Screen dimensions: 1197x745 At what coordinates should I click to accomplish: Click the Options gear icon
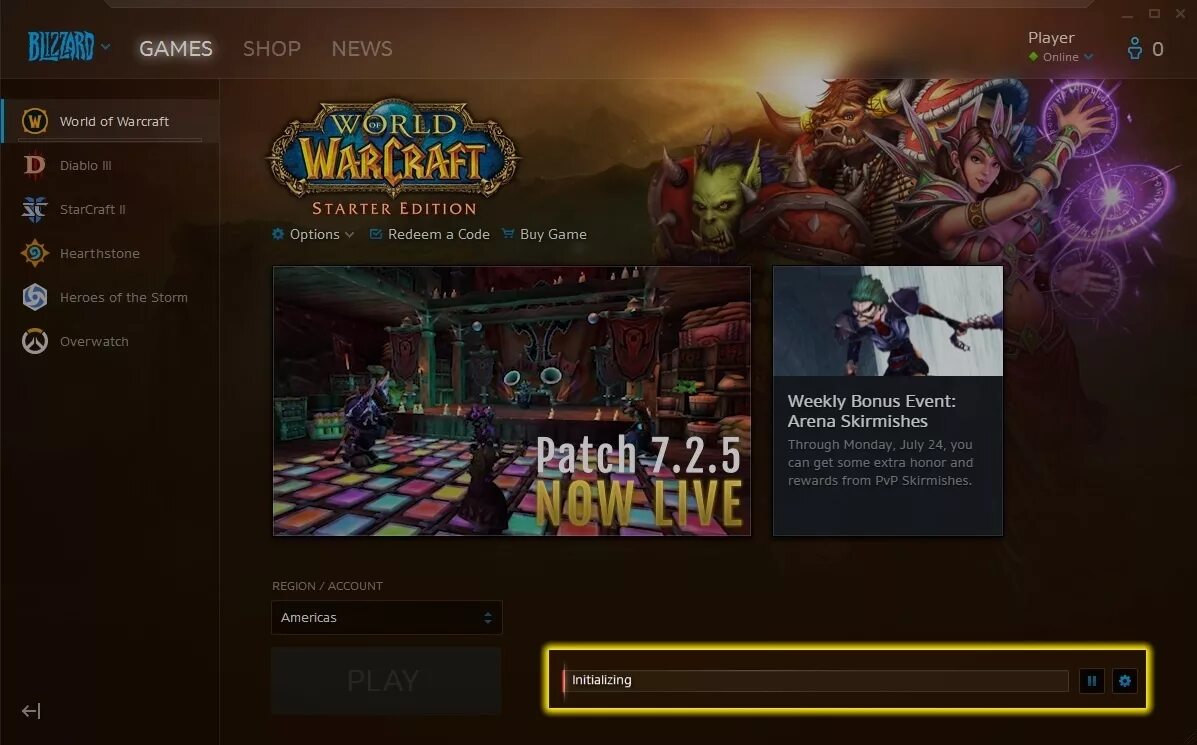[278, 234]
